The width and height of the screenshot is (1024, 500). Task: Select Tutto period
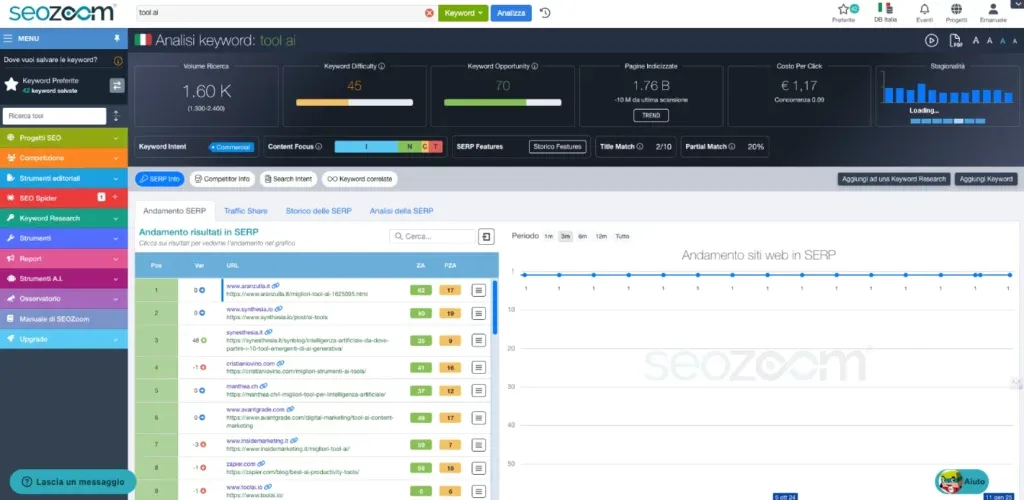coord(622,236)
